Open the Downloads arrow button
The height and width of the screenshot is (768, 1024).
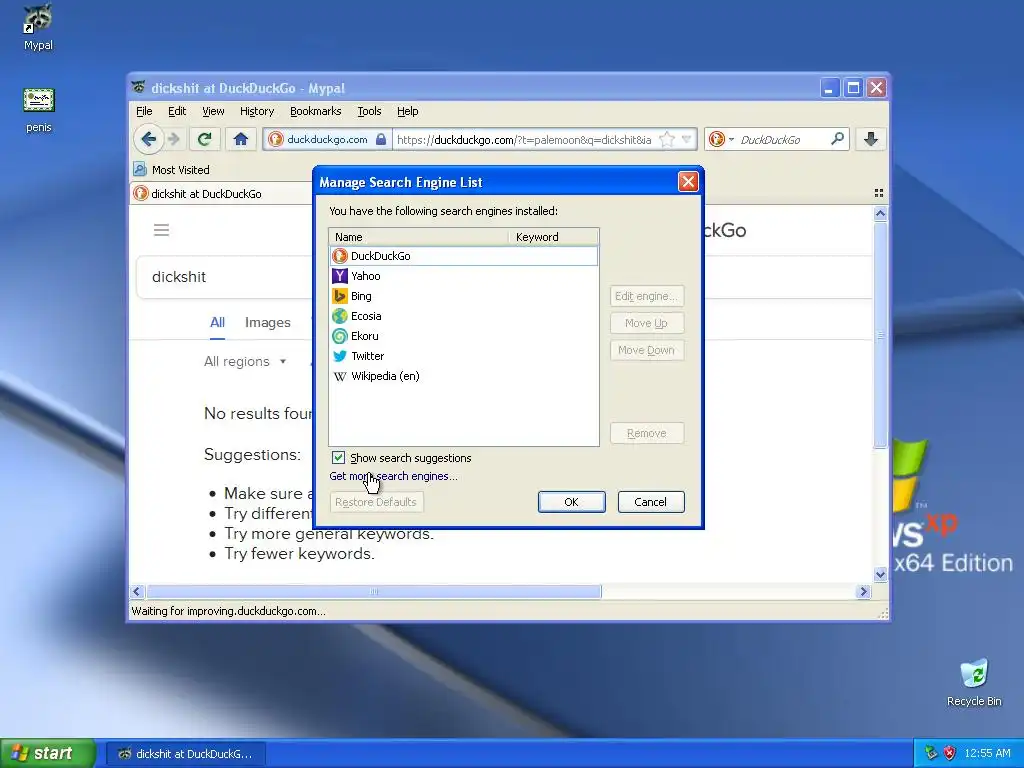pyautogui.click(x=871, y=139)
